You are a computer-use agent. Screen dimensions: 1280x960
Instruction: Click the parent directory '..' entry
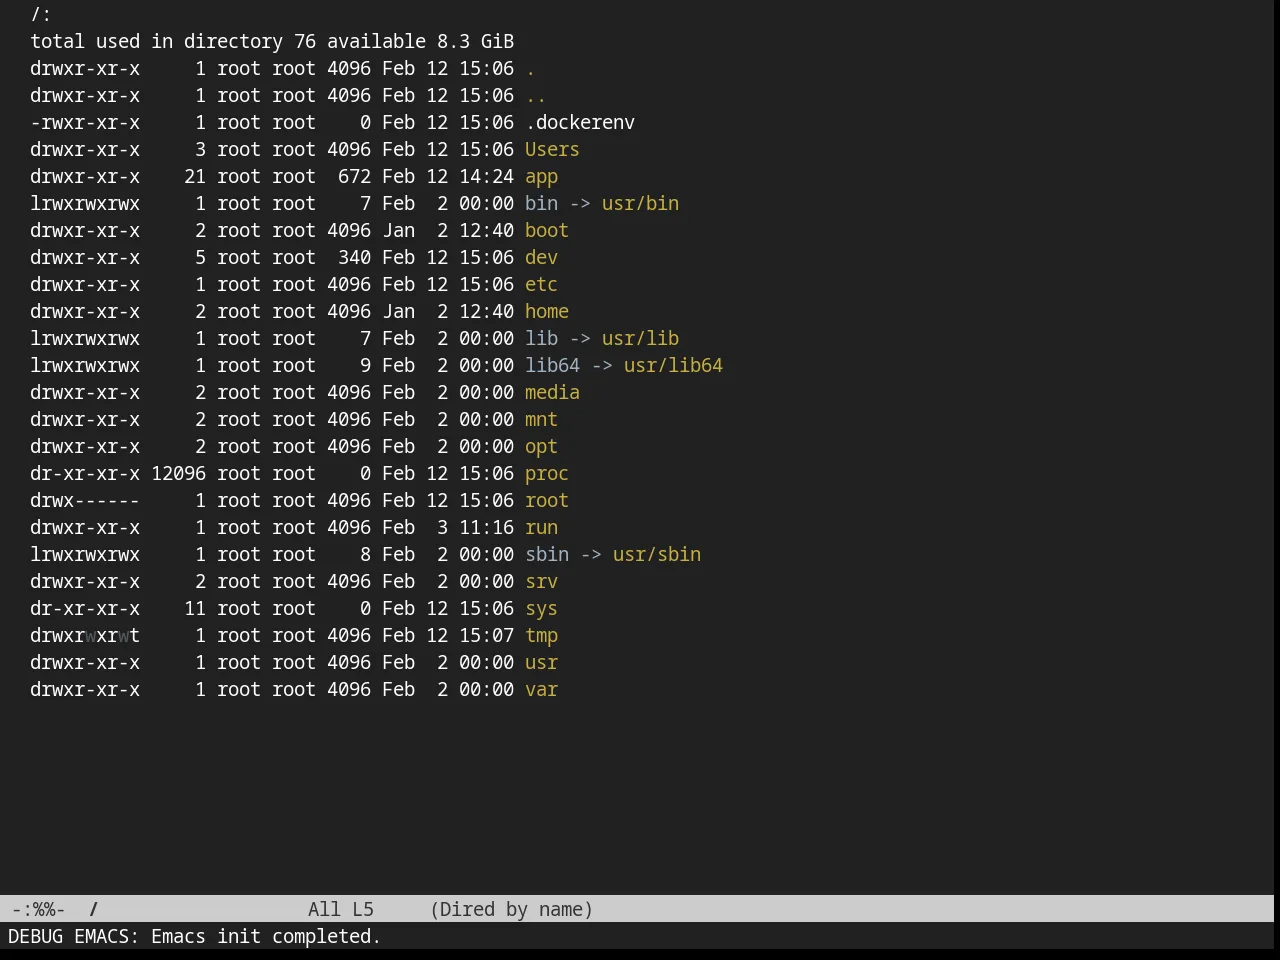click(x=535, y=95)
